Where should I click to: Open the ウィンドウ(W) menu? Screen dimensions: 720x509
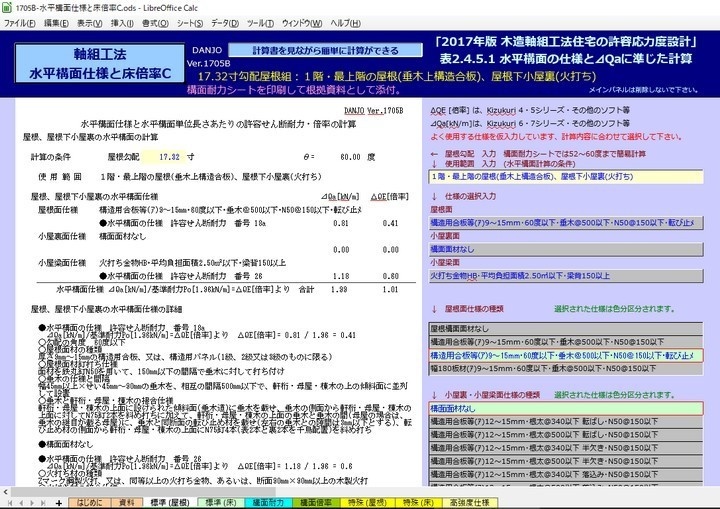[302, 23]
